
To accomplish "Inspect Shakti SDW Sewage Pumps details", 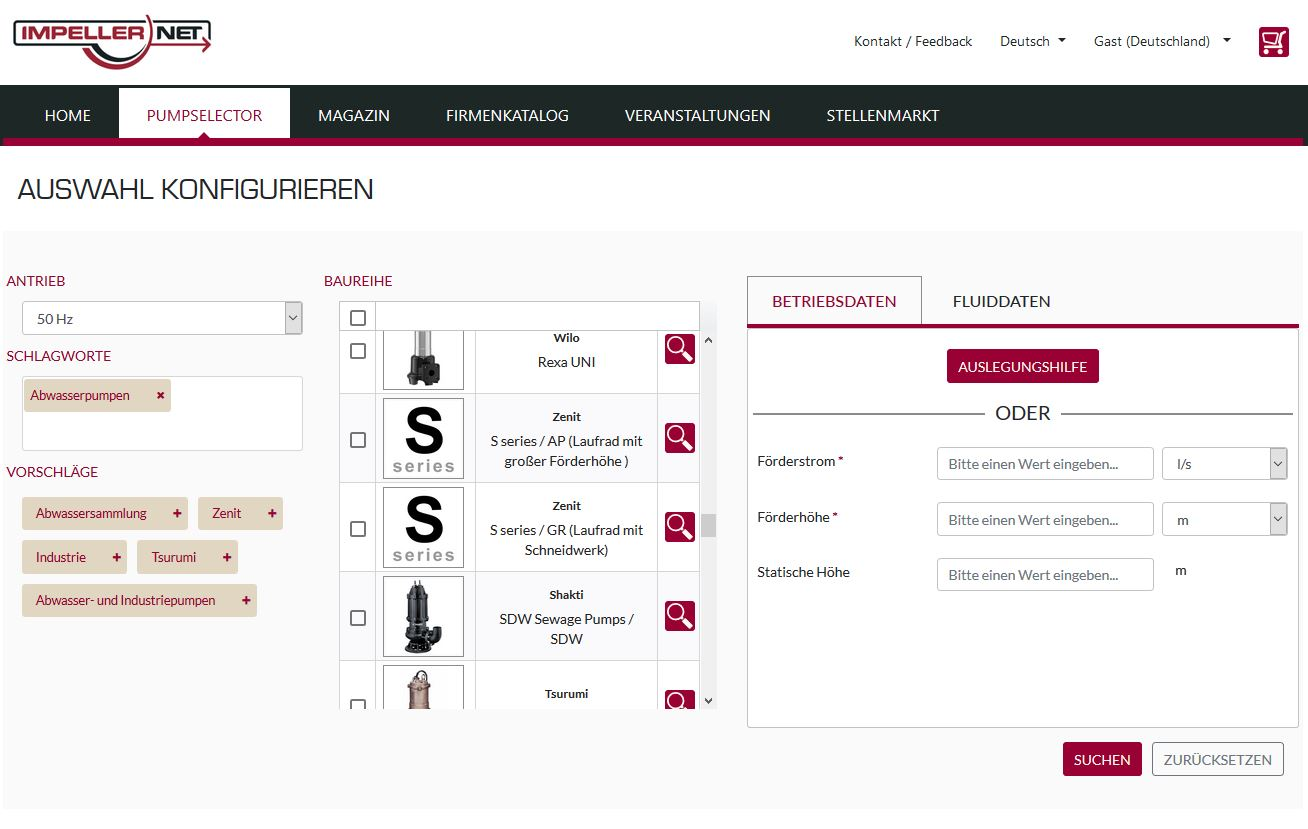I will [680, 616].
